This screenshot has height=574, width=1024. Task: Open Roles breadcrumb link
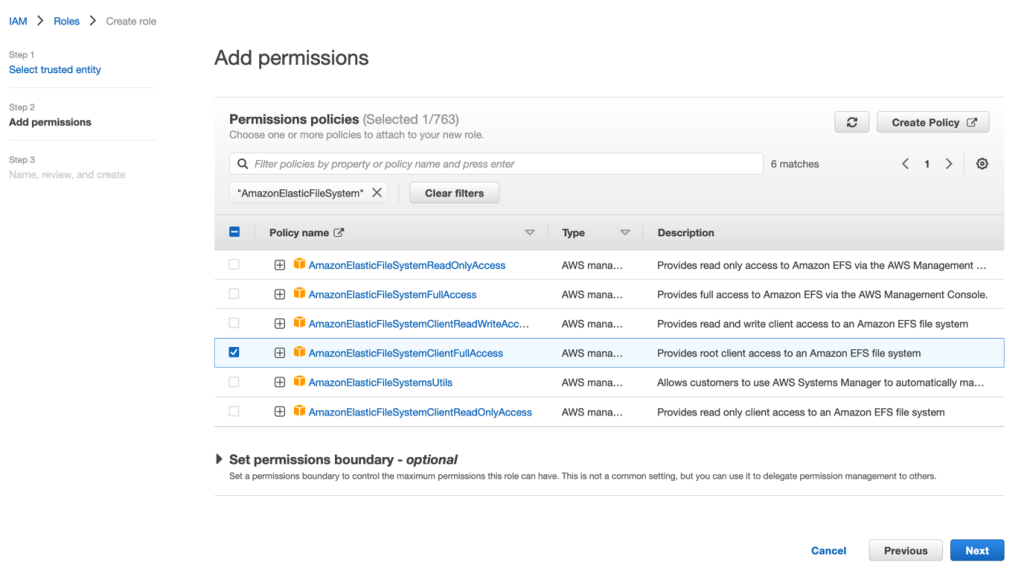66,21
